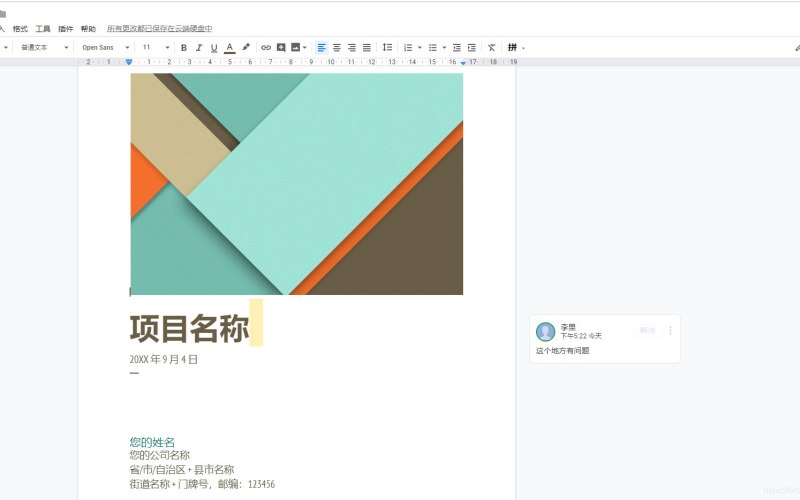
Task: Open the Open Sans font dropdown
Action: (106, 47)
